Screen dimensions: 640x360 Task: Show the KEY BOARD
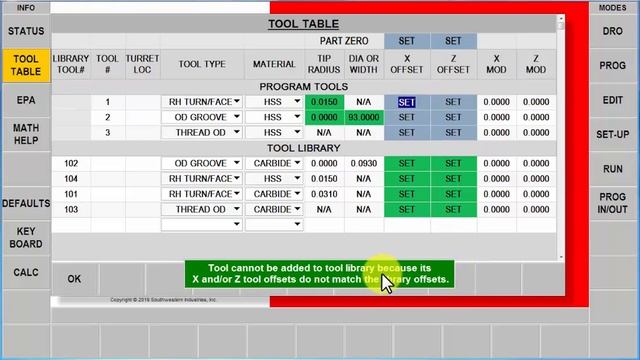click(26, 238)
